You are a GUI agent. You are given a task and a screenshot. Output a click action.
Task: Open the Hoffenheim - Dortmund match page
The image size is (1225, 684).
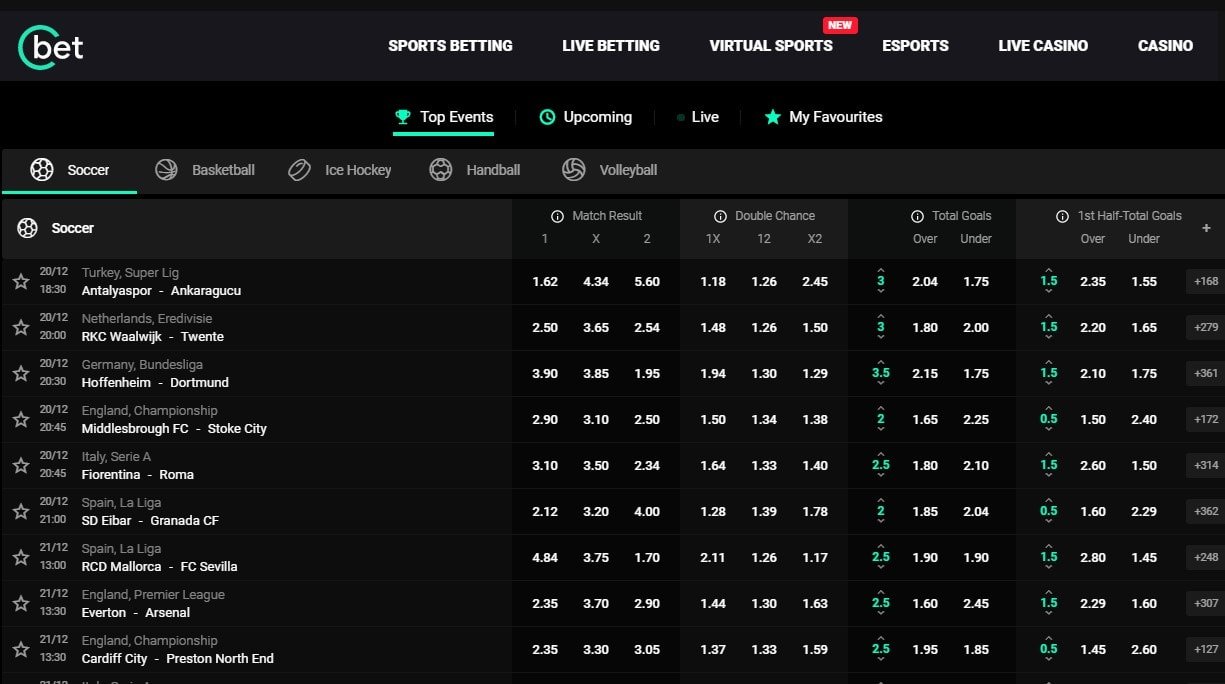155,383
